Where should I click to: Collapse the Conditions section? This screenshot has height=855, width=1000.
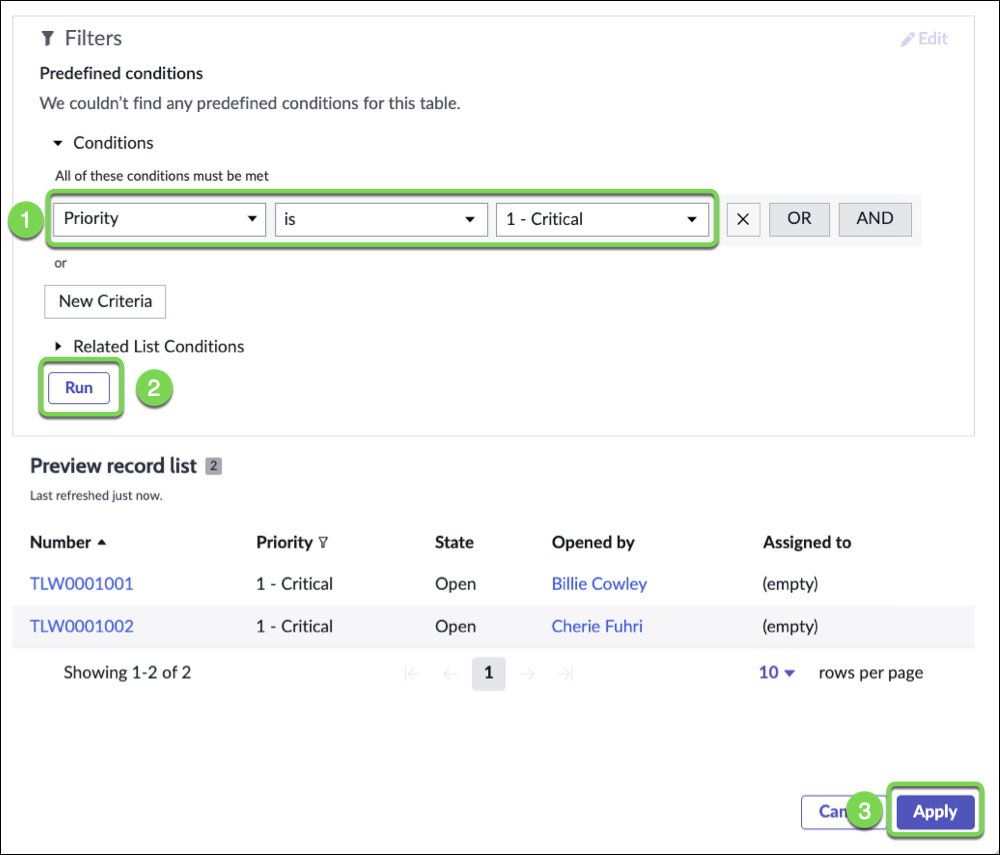pos(58,144)
